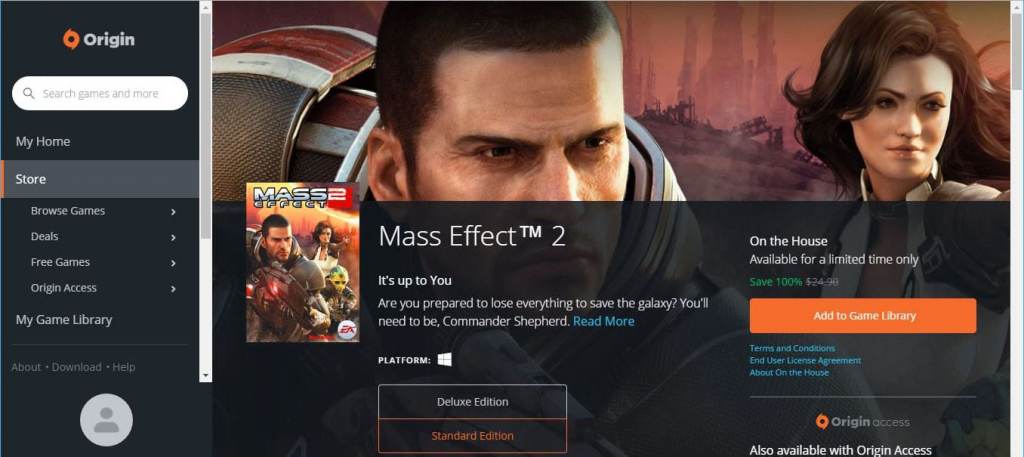
Task: Expand the Free Games submenu chevron
Action: click(x=173, y=262)
